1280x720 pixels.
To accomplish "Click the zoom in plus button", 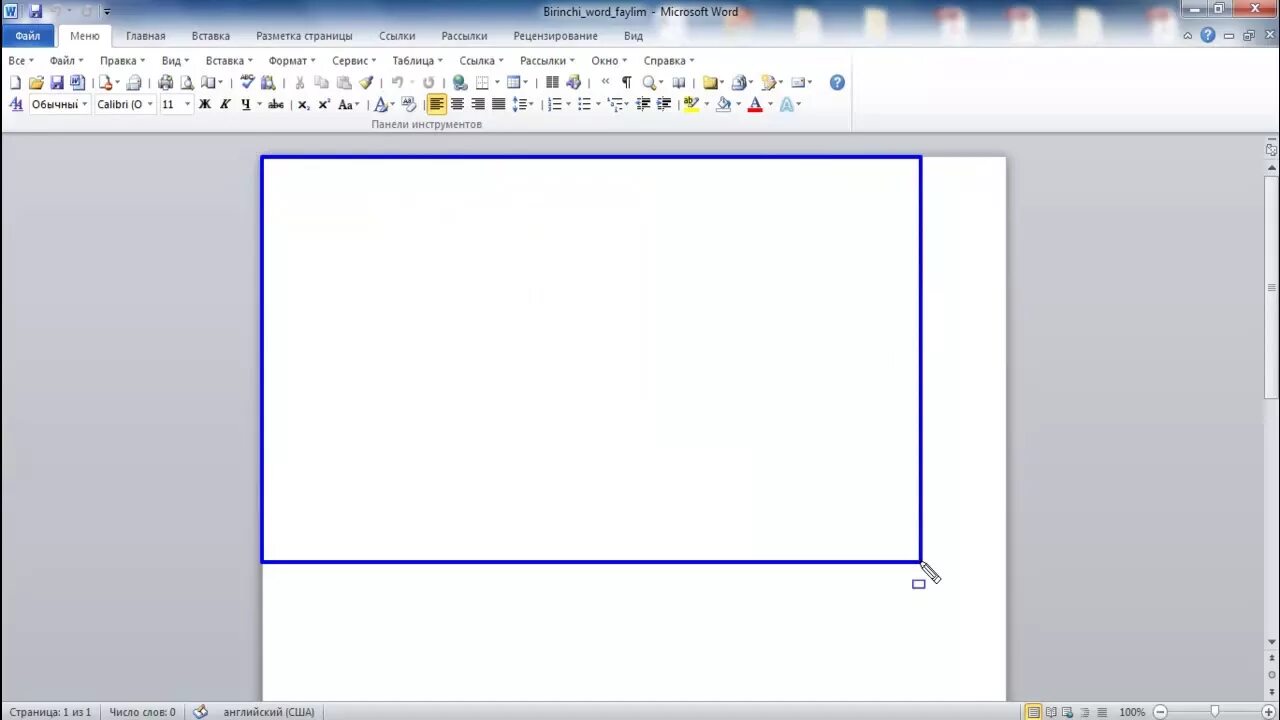I will click(x=1269, y=712).
